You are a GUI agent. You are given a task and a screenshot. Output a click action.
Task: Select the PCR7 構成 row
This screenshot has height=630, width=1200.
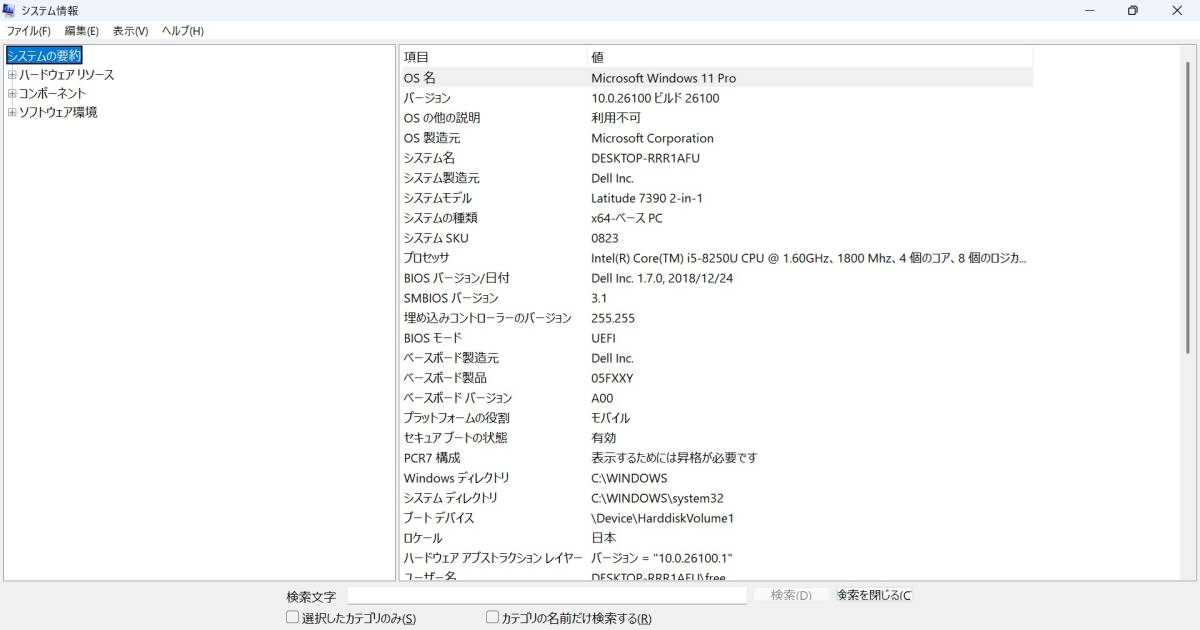pos(716,458)
